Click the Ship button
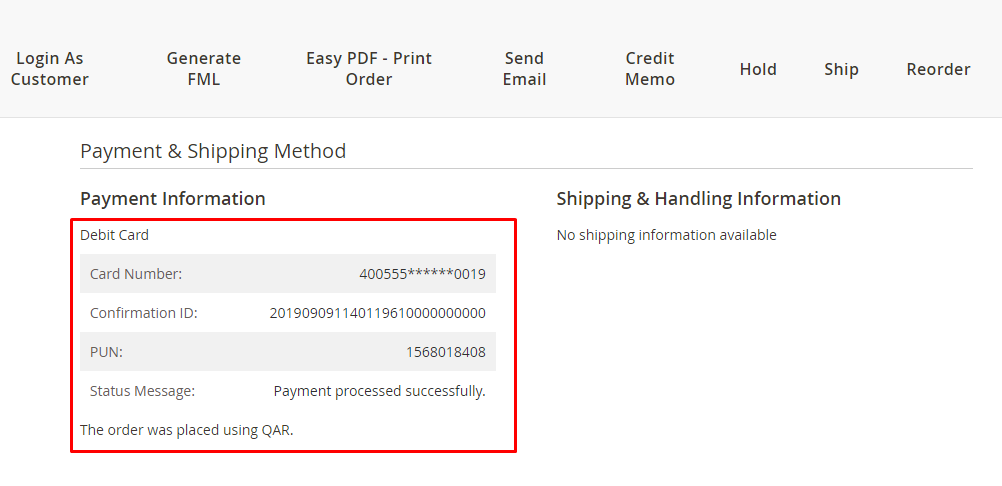This screenshot has width=1002, height=486. [841, 69]
